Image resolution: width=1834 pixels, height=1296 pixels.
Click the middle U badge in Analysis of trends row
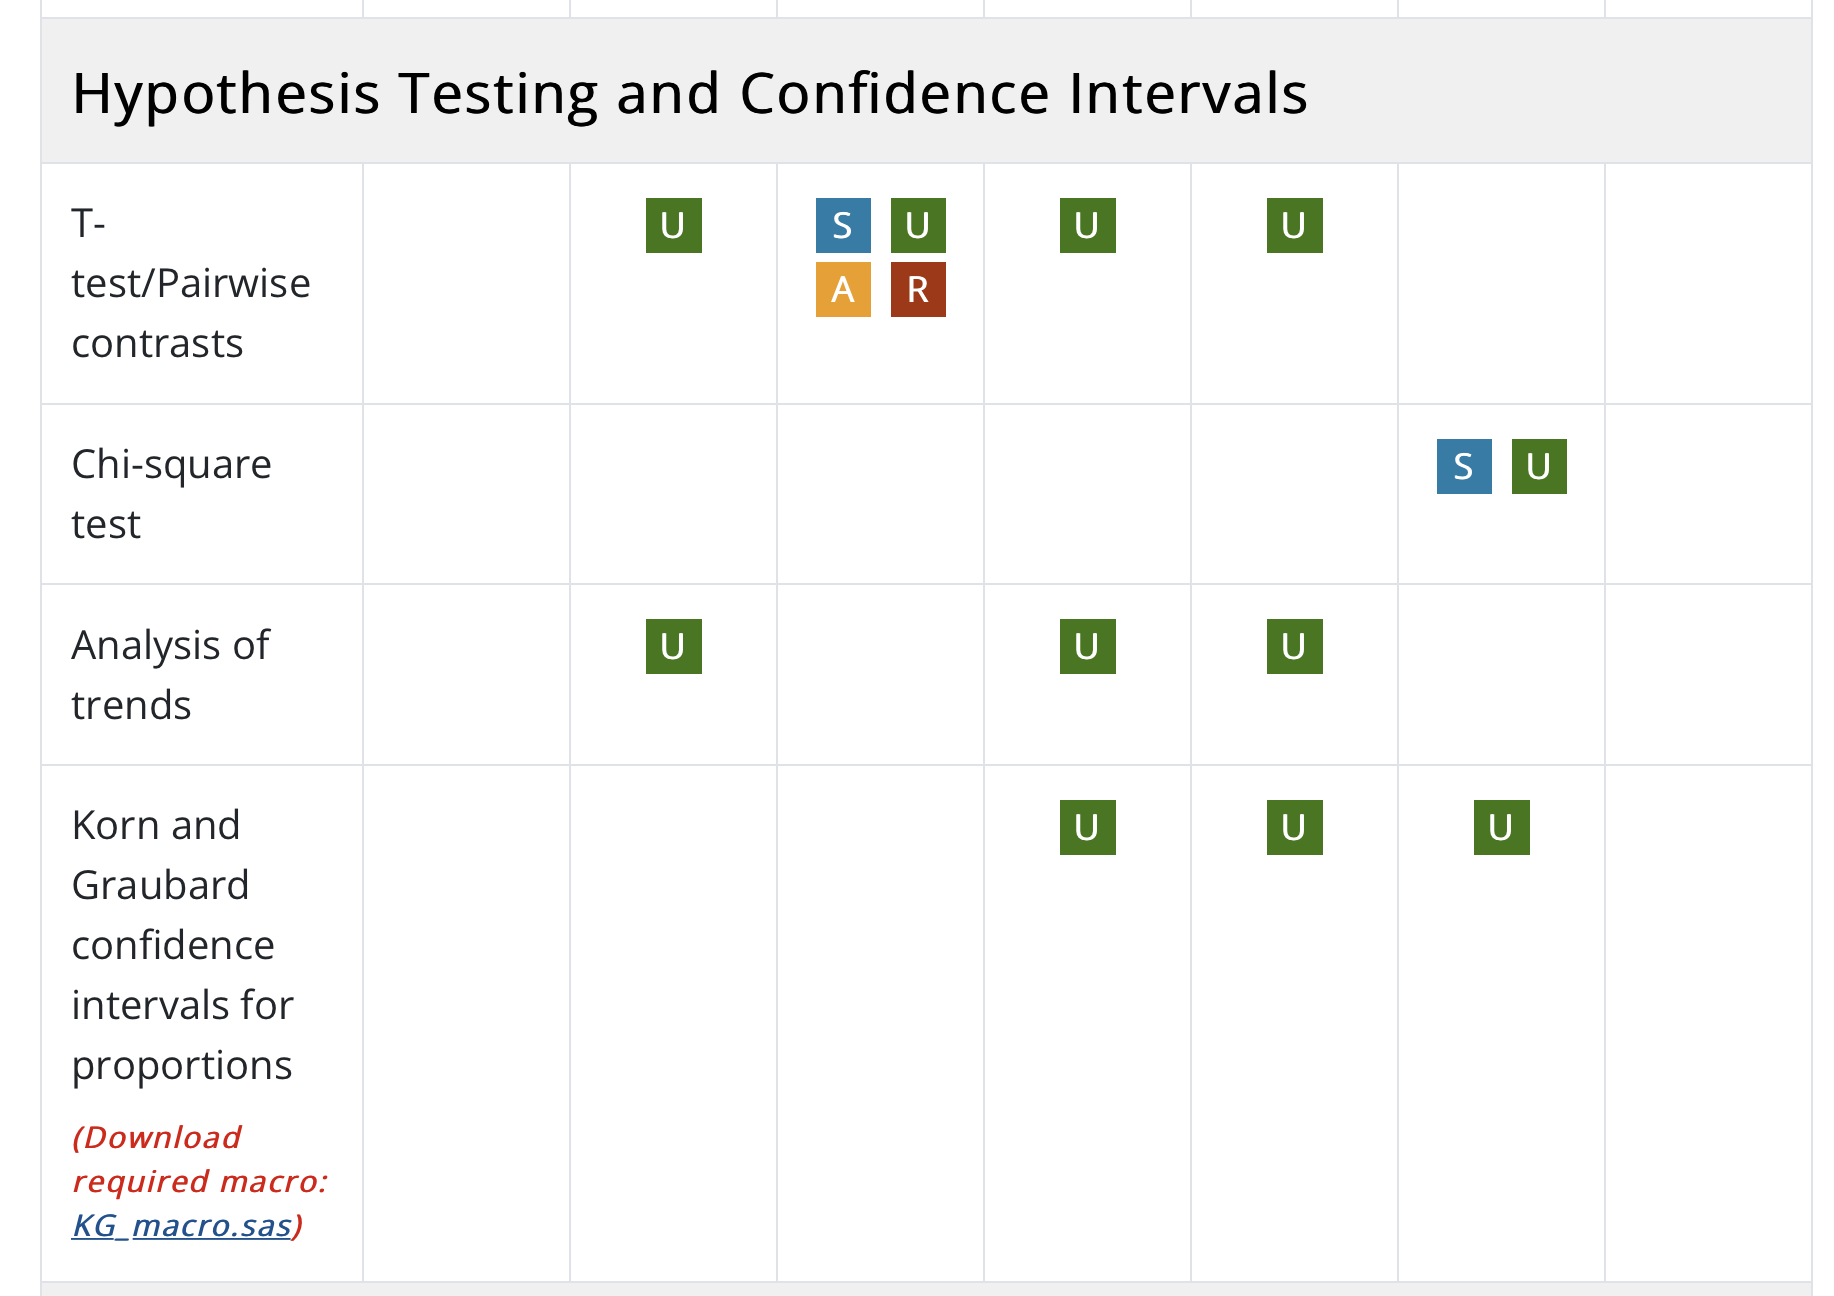coord(1087,647)
